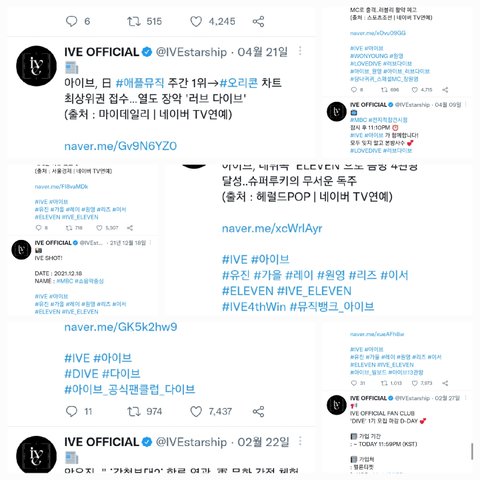Open the naver.me/GK5k2hw9 link
Viewport: 480px width, 480px height.
[x=121, y=327]
